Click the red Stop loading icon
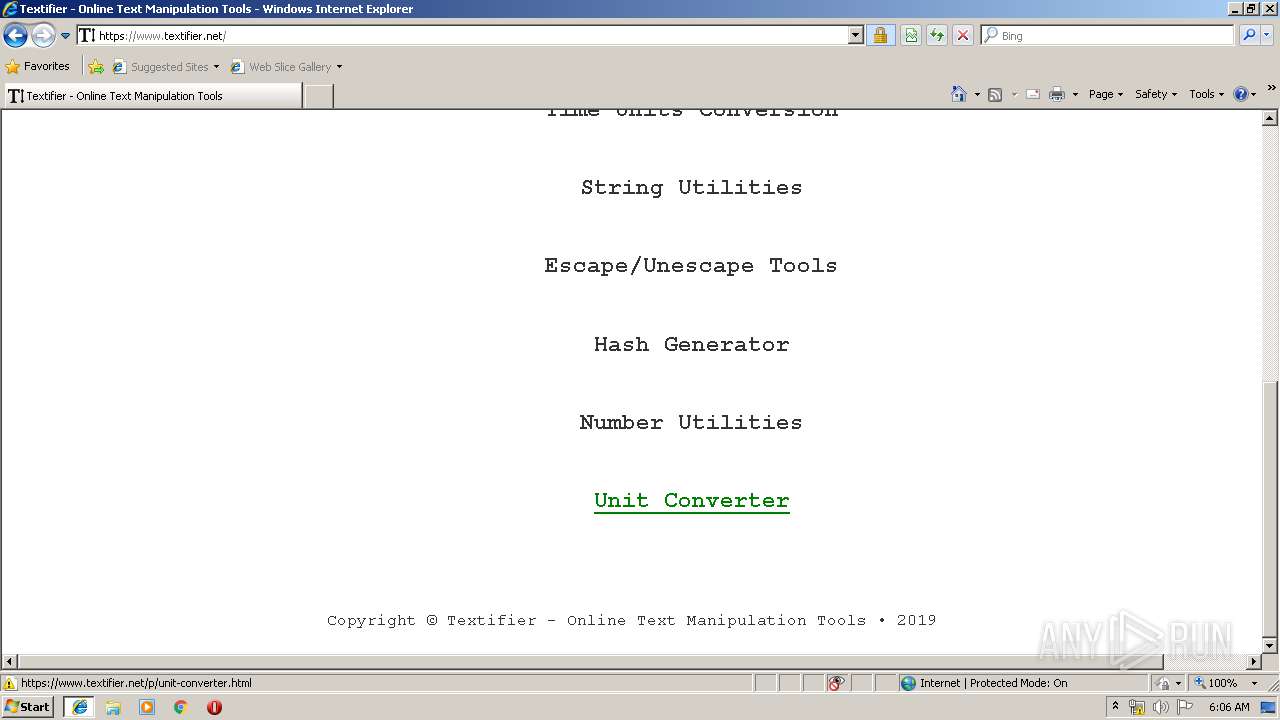The width and height of the screenshot is (1280, 720). coord(963,36)
